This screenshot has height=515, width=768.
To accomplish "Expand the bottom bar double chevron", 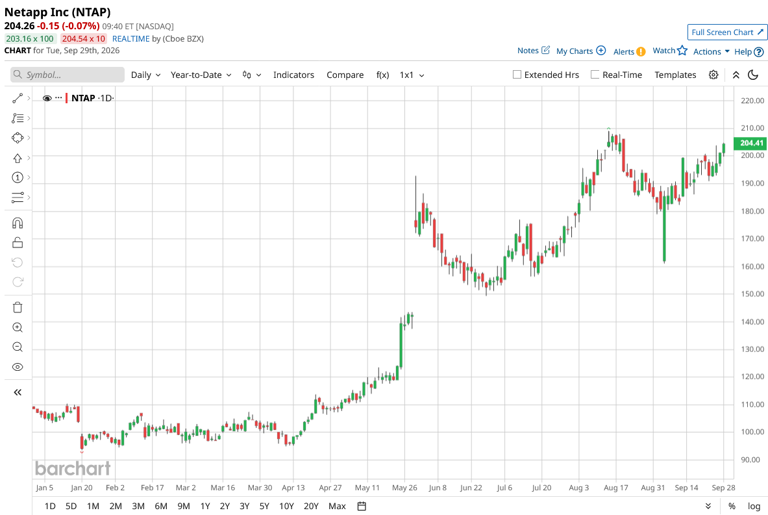I will 708,506.
